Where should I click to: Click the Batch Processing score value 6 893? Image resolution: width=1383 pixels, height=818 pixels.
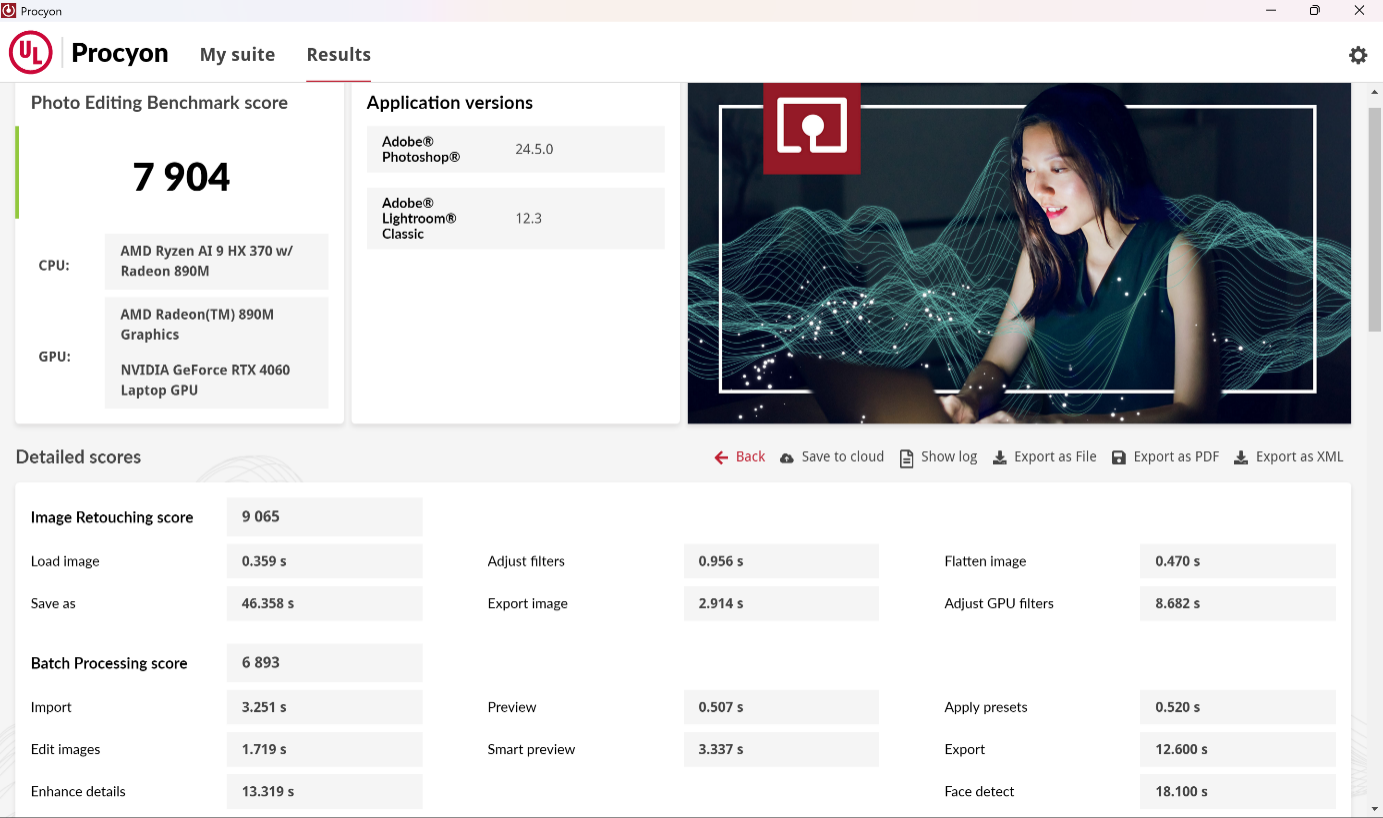261,663
